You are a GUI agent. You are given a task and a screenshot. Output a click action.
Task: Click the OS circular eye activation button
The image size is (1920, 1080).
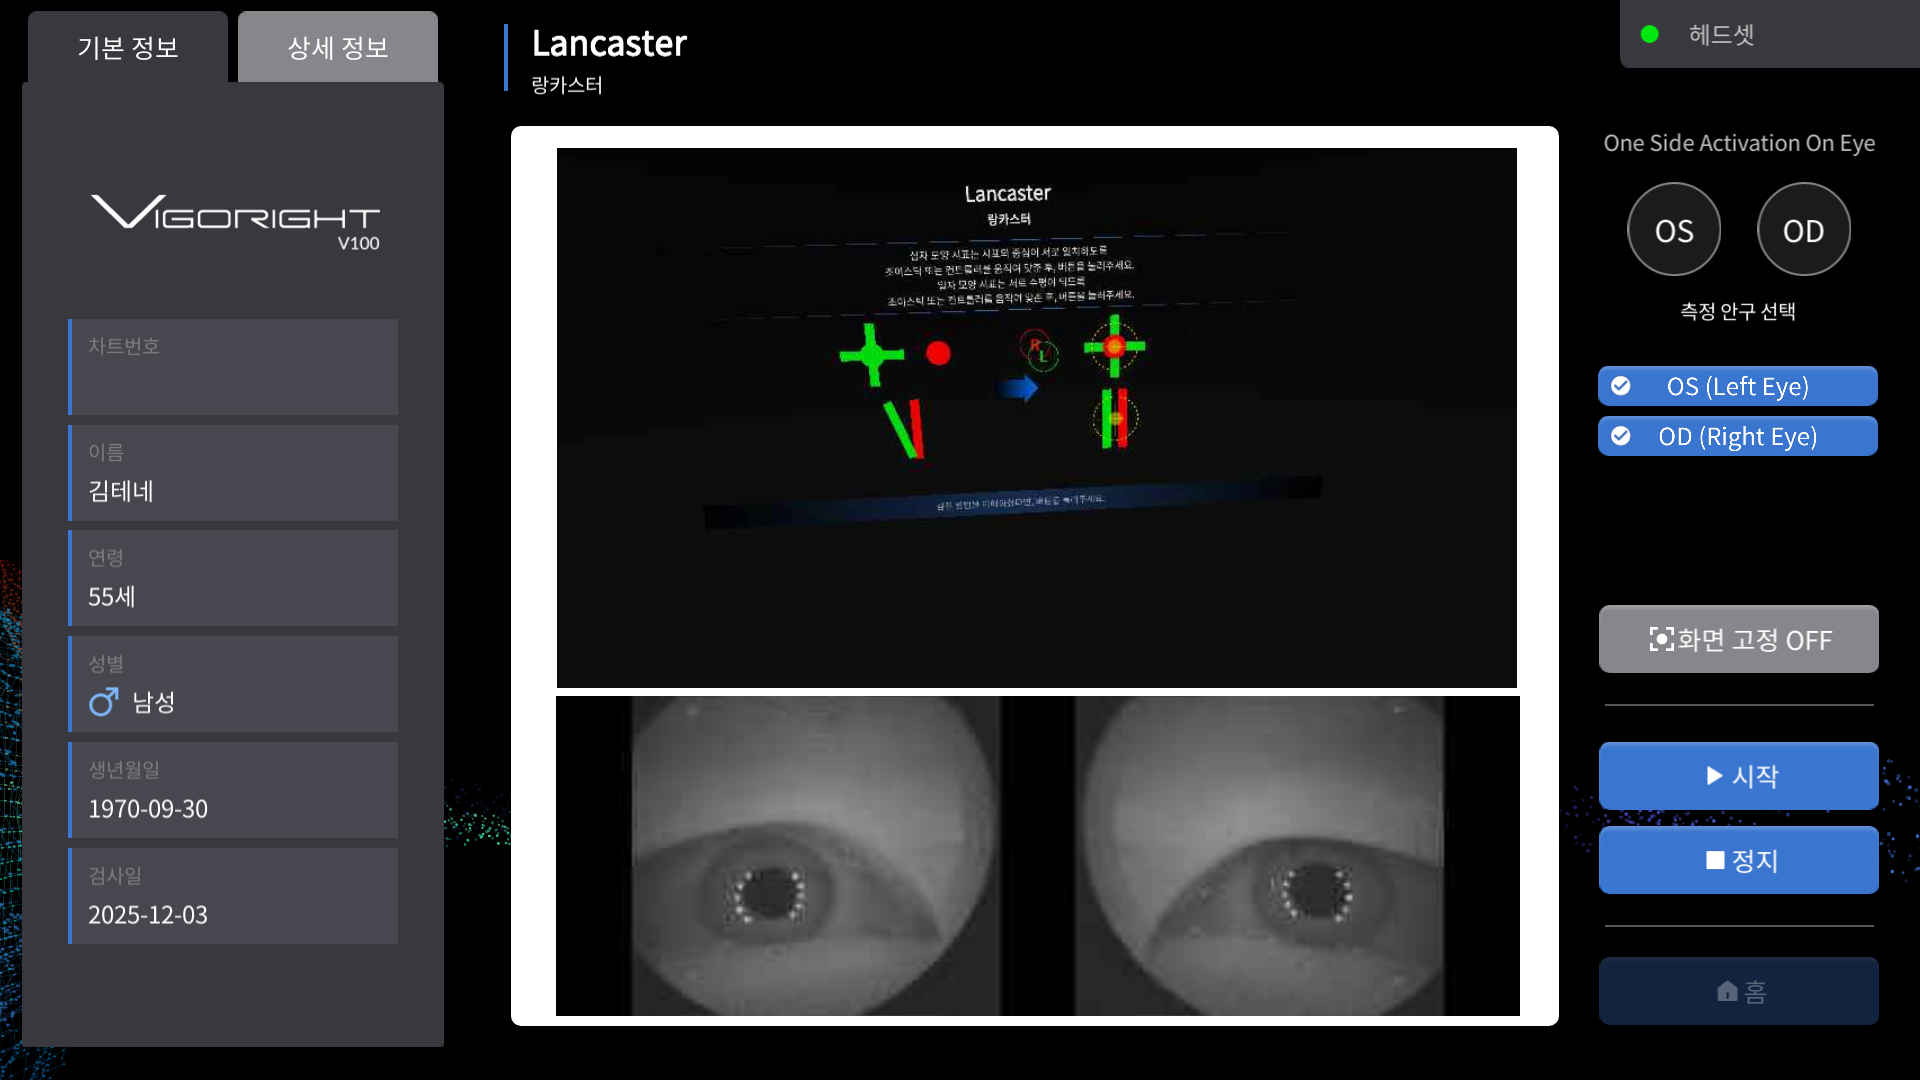pyautogui.click(x=1673, y=230)
